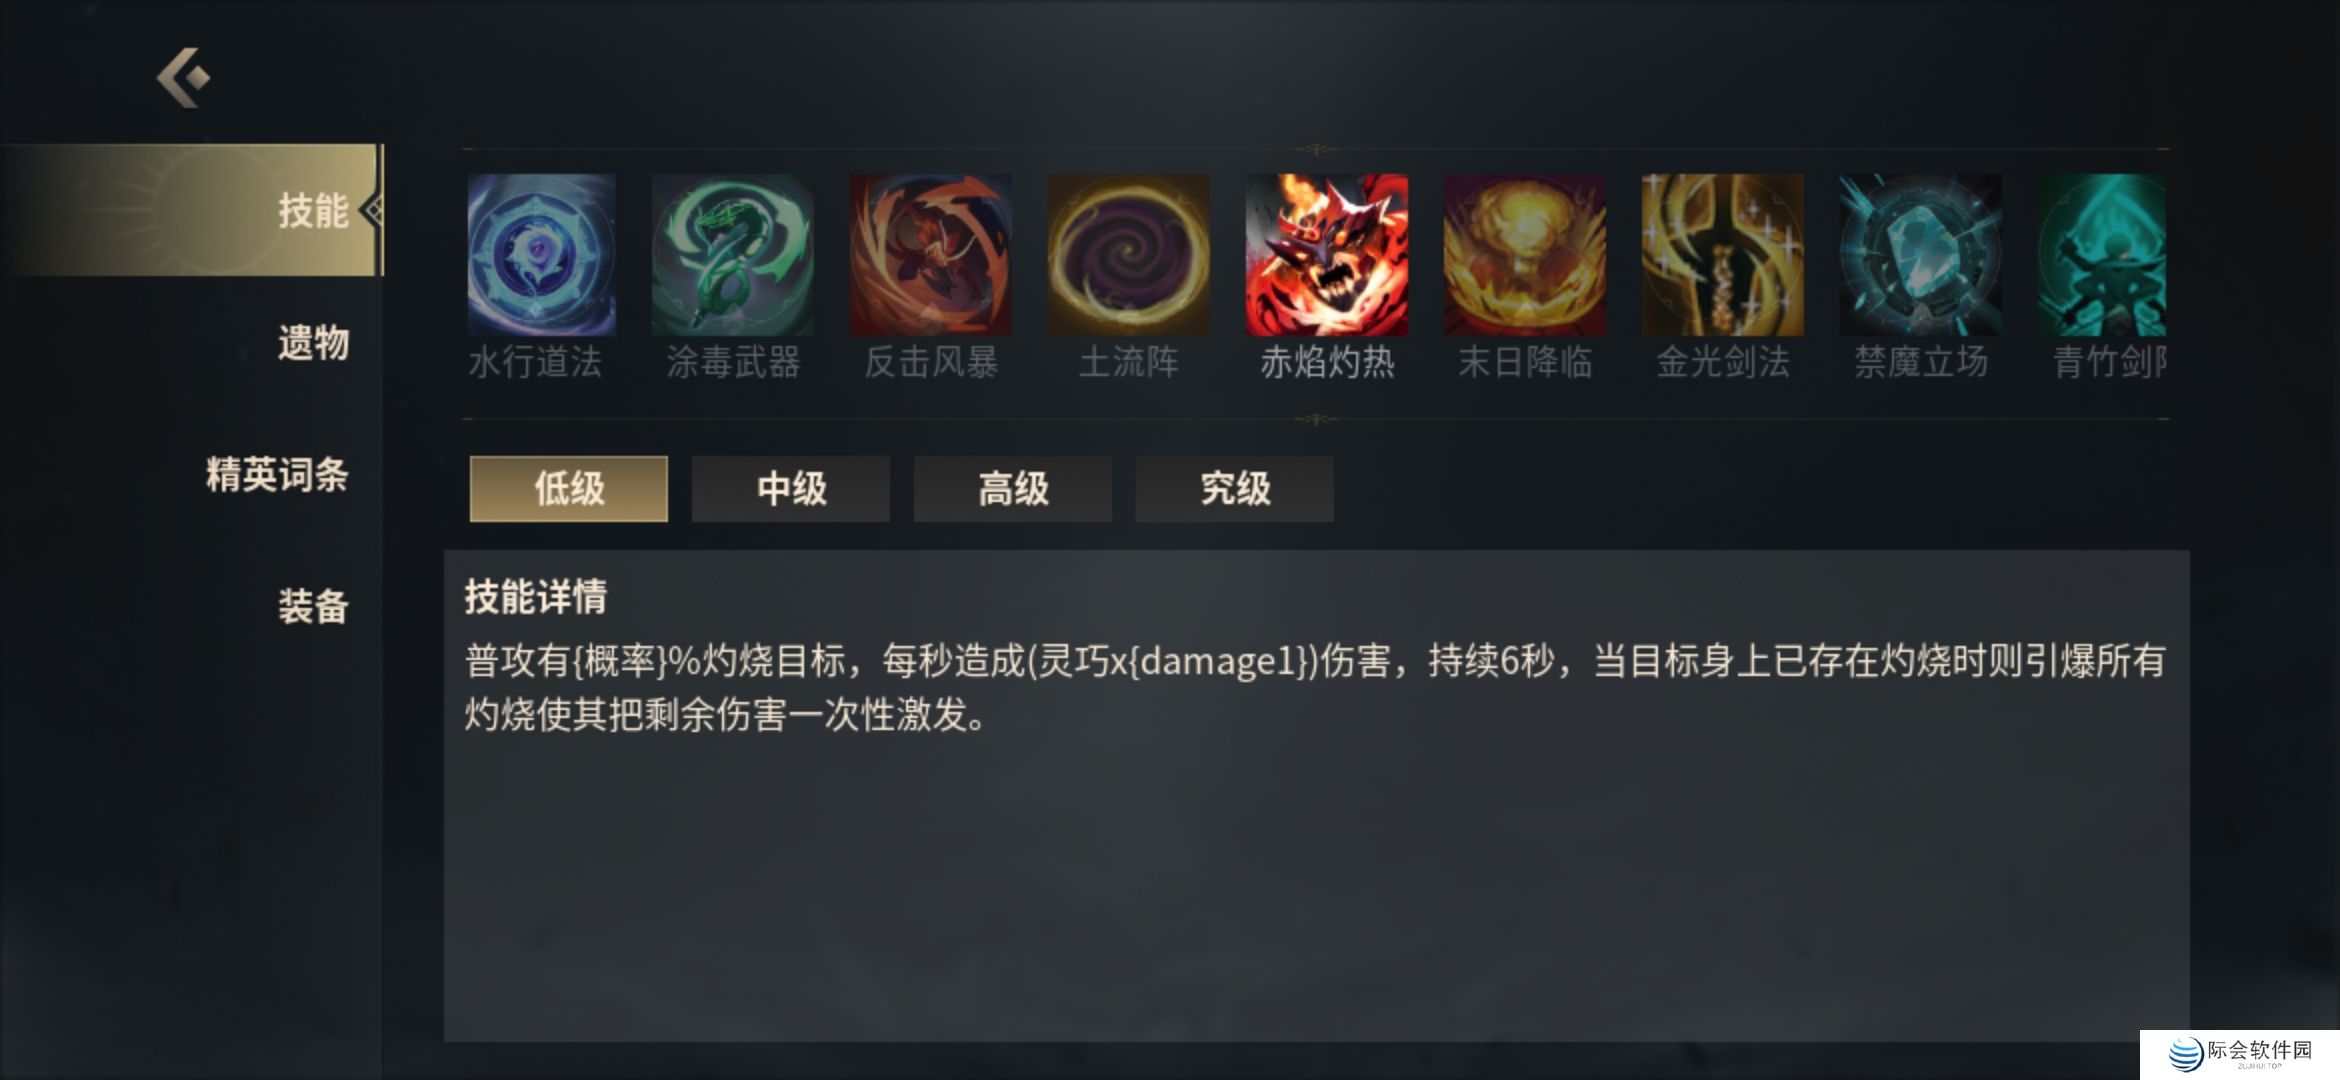Open the 精英词条 sidebar category
The image size is (2340, 1080).
coord(277,474)
